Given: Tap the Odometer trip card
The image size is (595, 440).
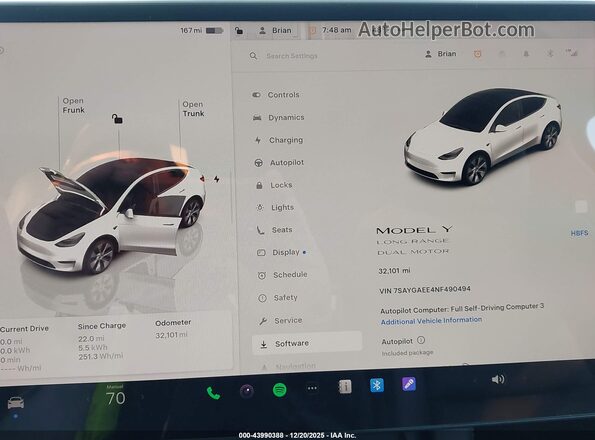Looking at the screenshot, I should (x=173, y=328).
